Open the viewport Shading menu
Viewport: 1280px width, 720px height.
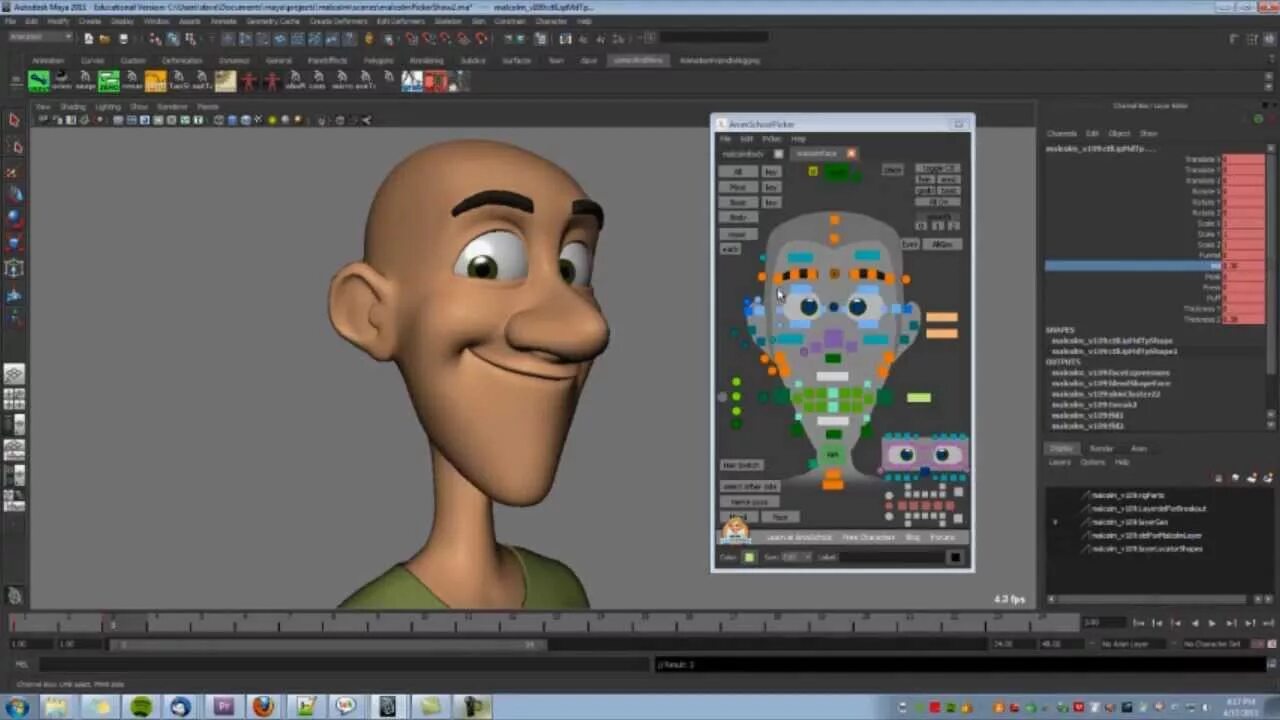[x=73, y=107]
